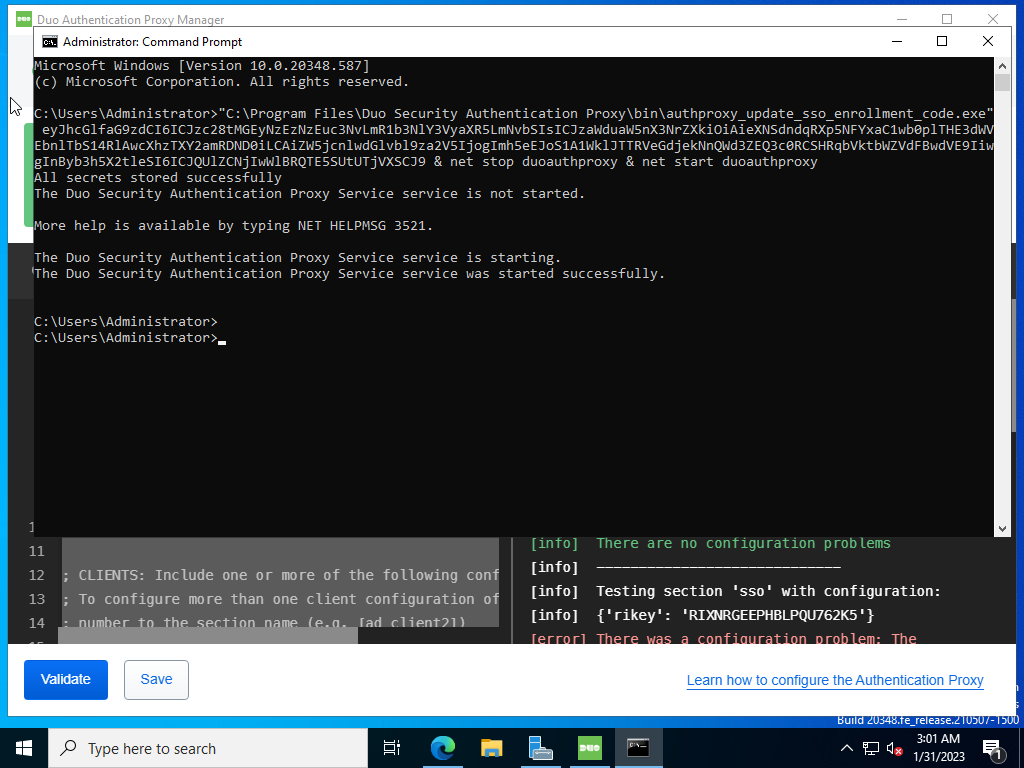Open Learn how to configure the Authentication Proxy link
Viewport: 1024px width, 768px height.
tap(835, 680)
